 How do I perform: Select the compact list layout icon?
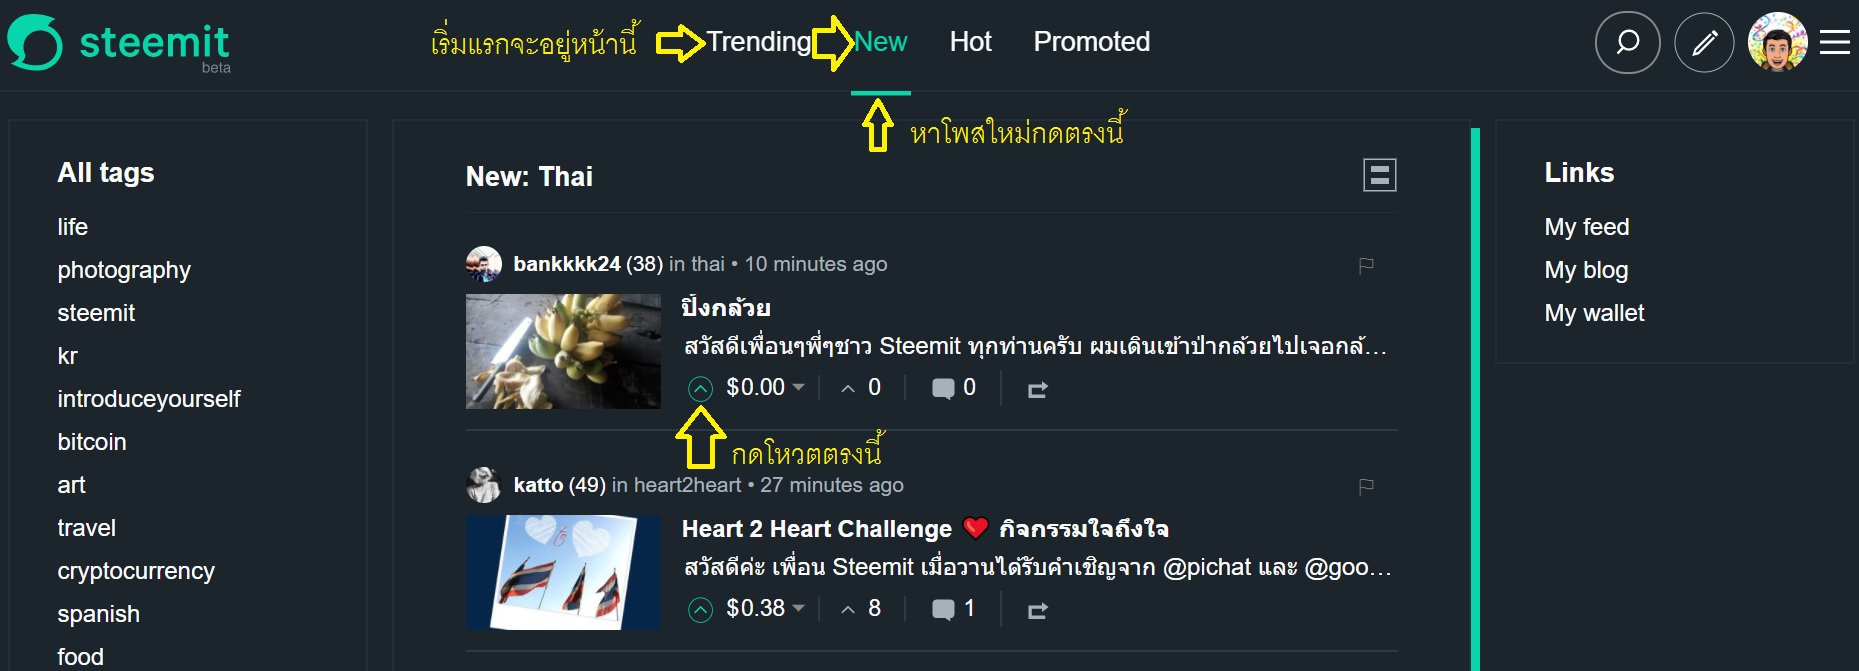(x=1380, y=174)
